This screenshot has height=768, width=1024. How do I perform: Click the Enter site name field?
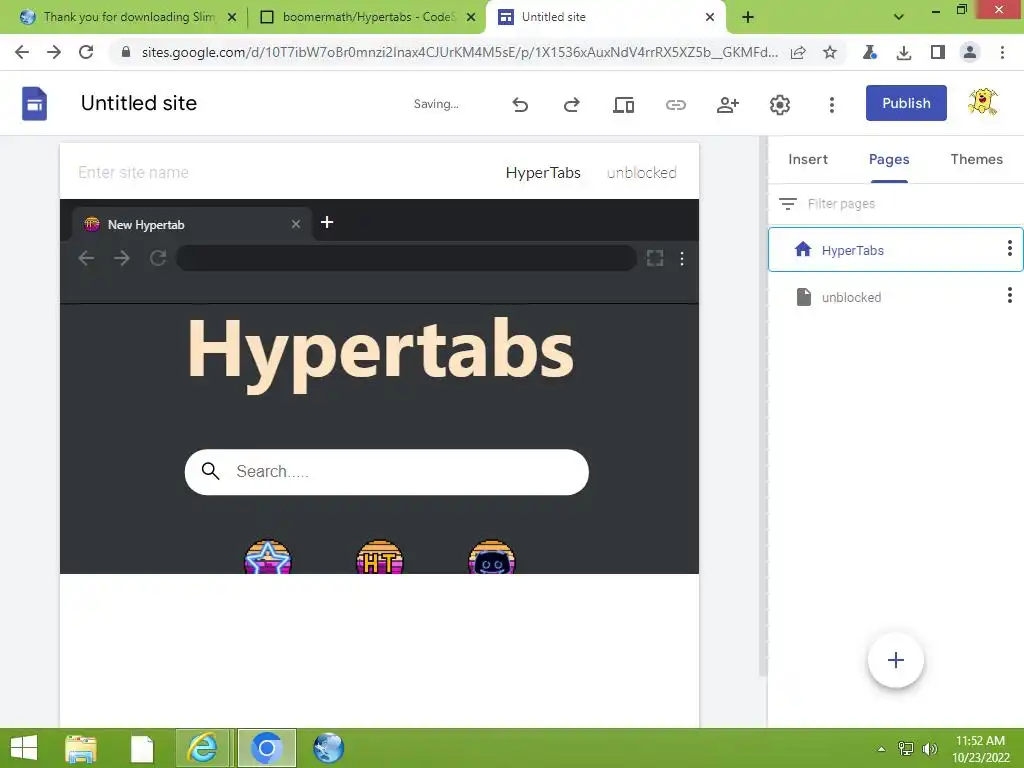[x=133, y=172]
